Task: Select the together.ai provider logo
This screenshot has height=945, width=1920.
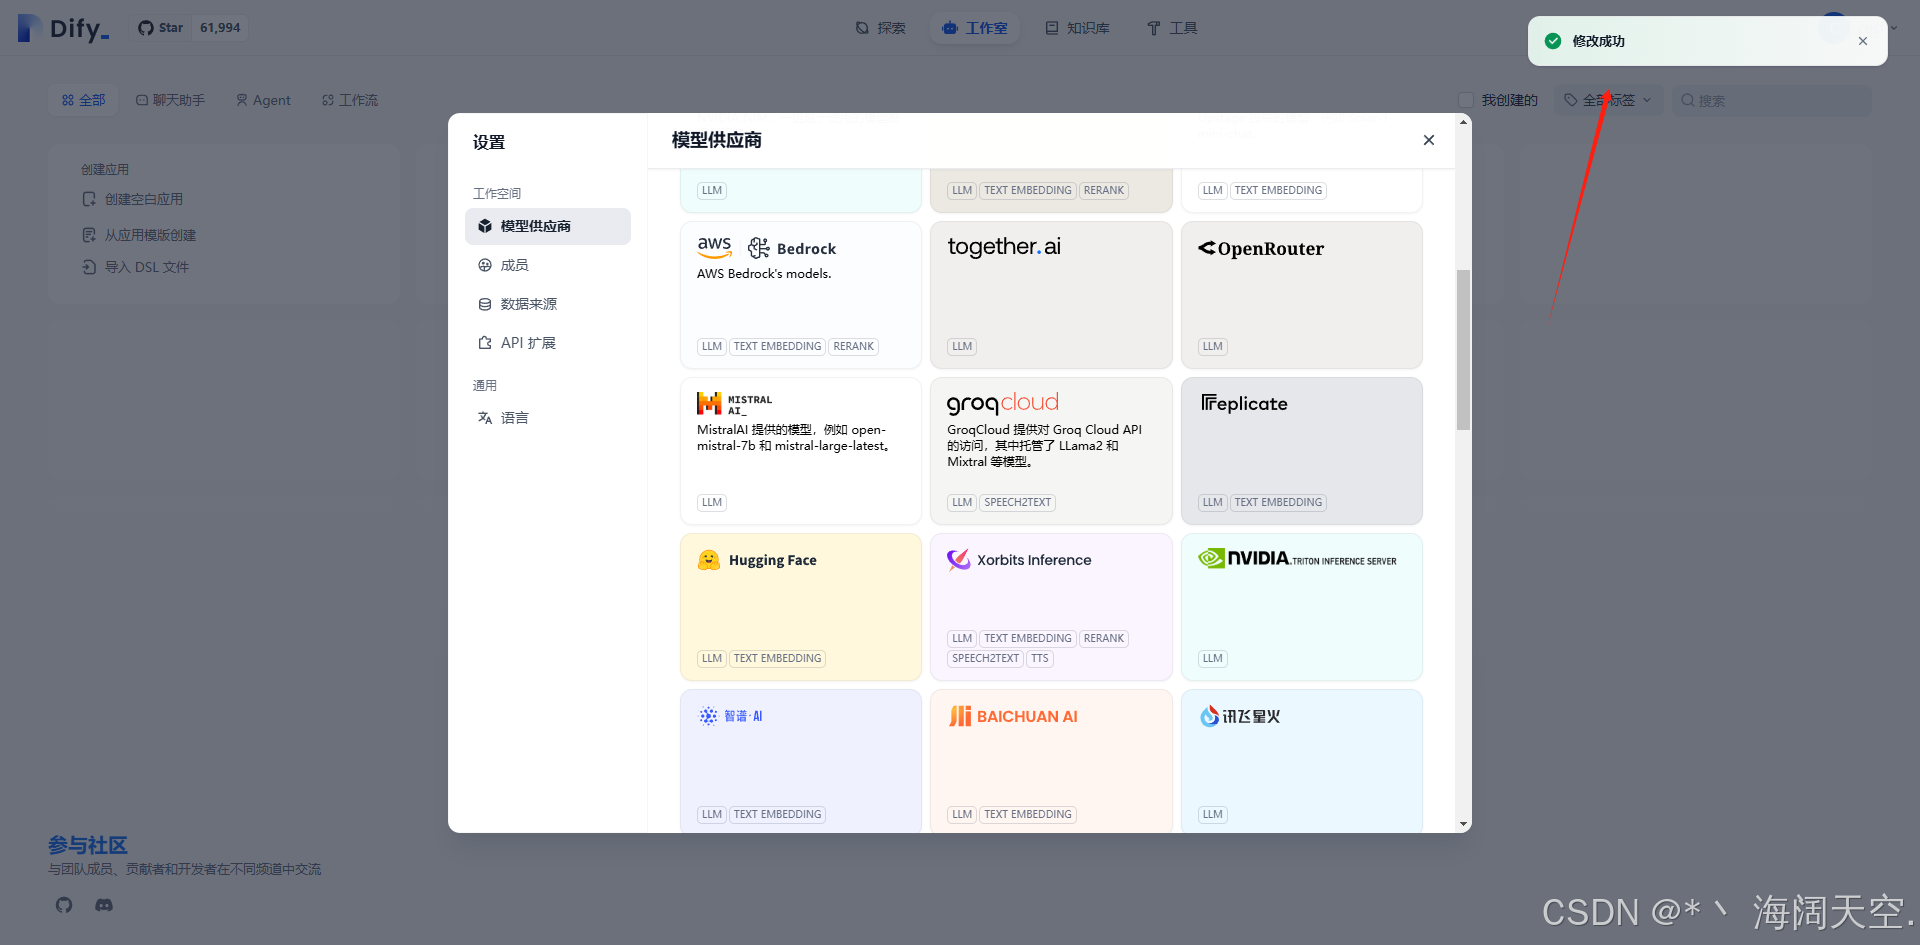Action: [1004, 247]
